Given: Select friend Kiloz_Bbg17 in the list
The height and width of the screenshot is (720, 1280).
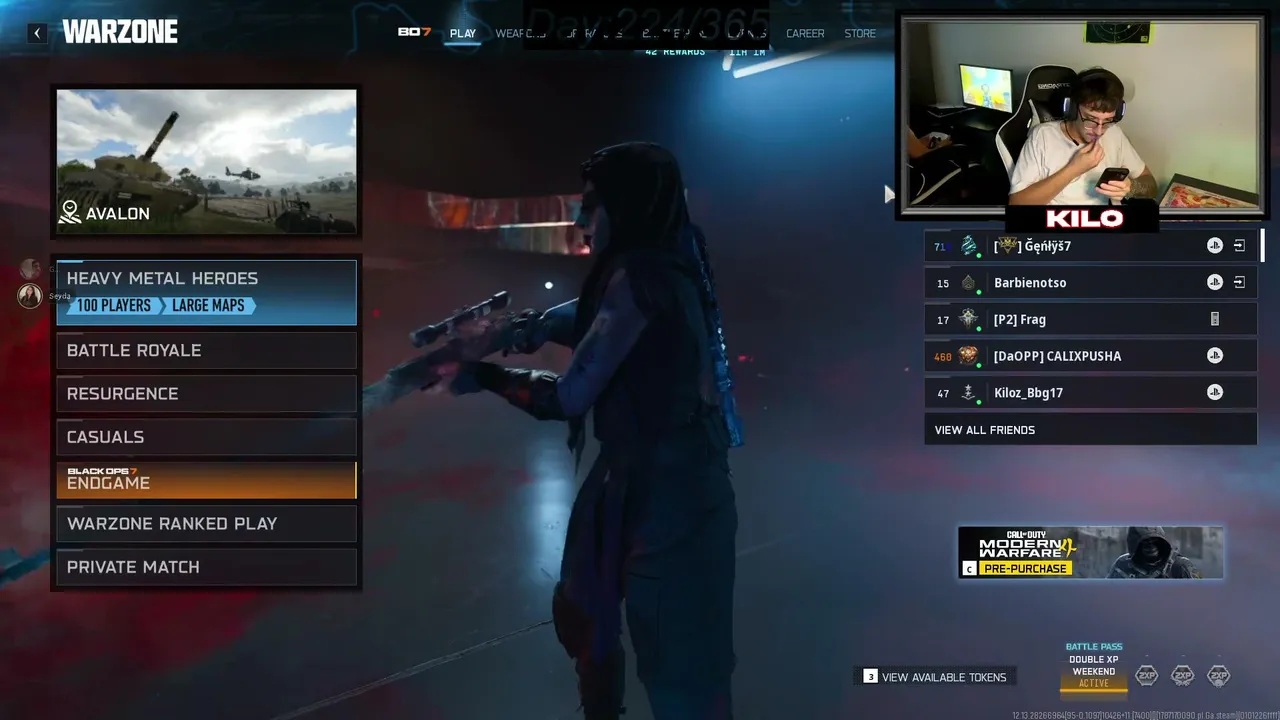Looking at the screenshot, I should [x=1091, y=393].
